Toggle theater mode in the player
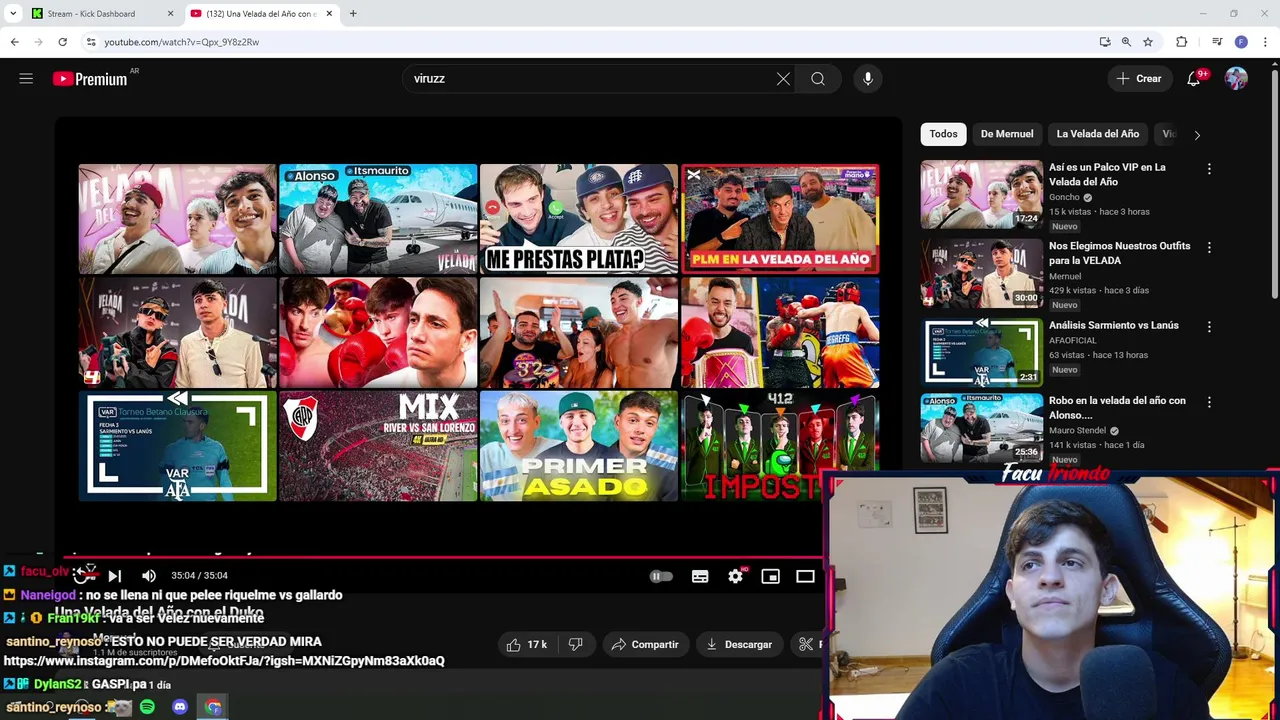 (805, 576)
